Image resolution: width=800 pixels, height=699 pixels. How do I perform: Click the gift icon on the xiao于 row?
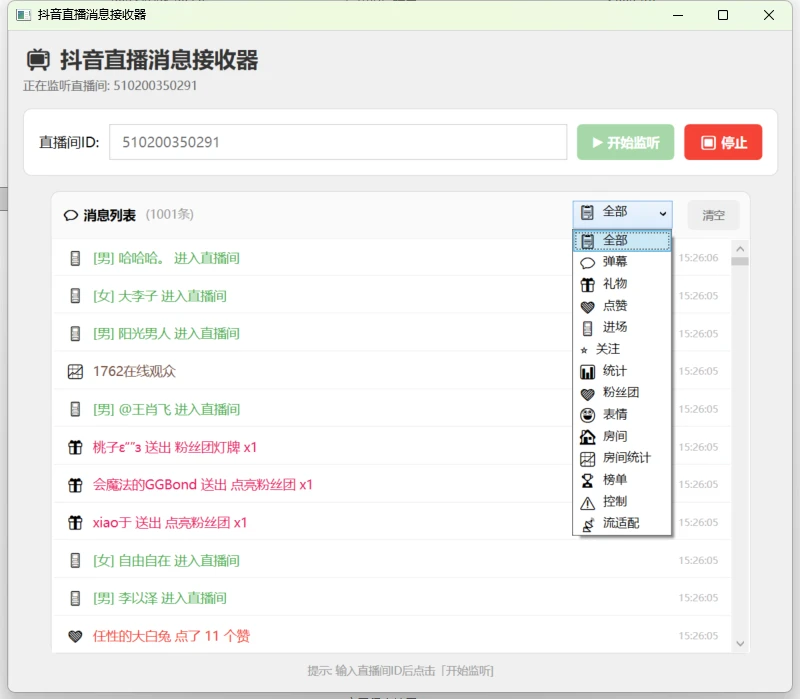(75, 522)
